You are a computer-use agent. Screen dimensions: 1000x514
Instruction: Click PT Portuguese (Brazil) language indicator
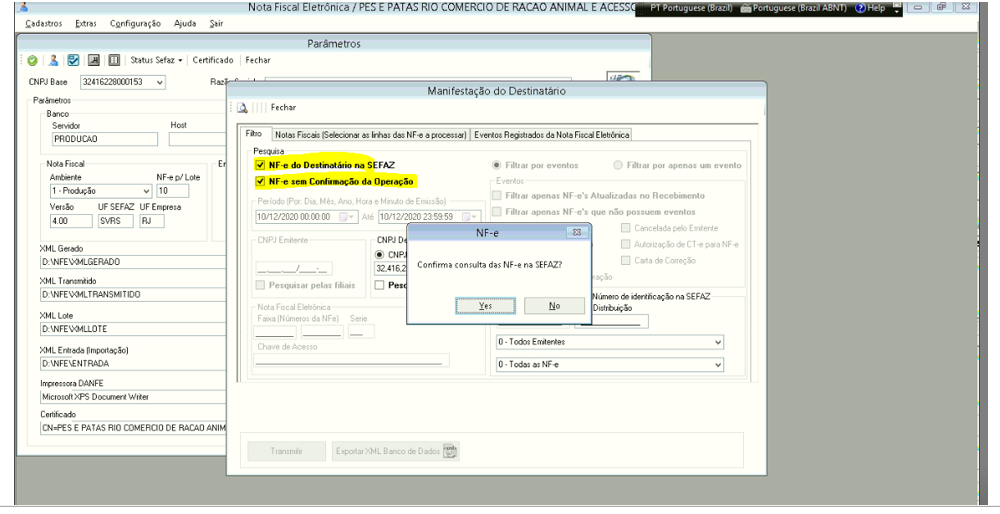691,8
